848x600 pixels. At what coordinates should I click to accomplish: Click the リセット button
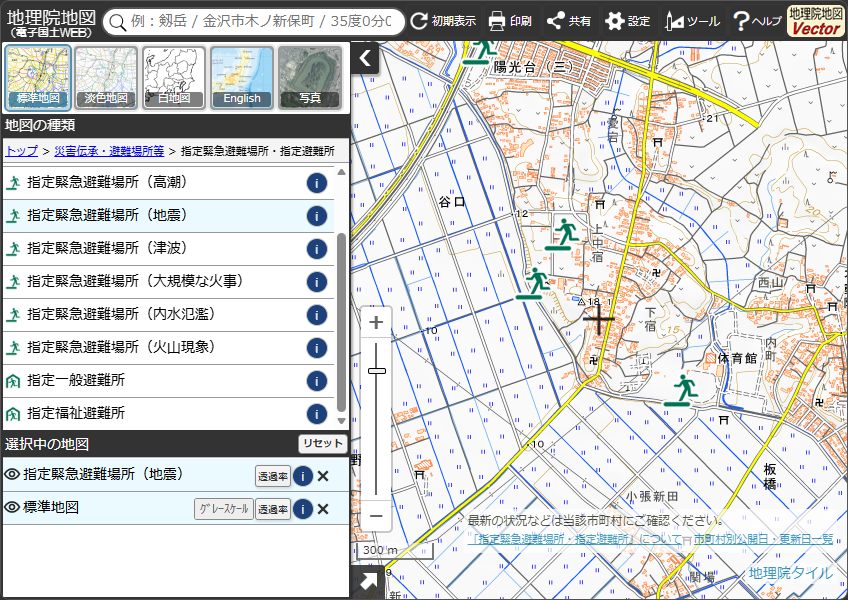322,444
